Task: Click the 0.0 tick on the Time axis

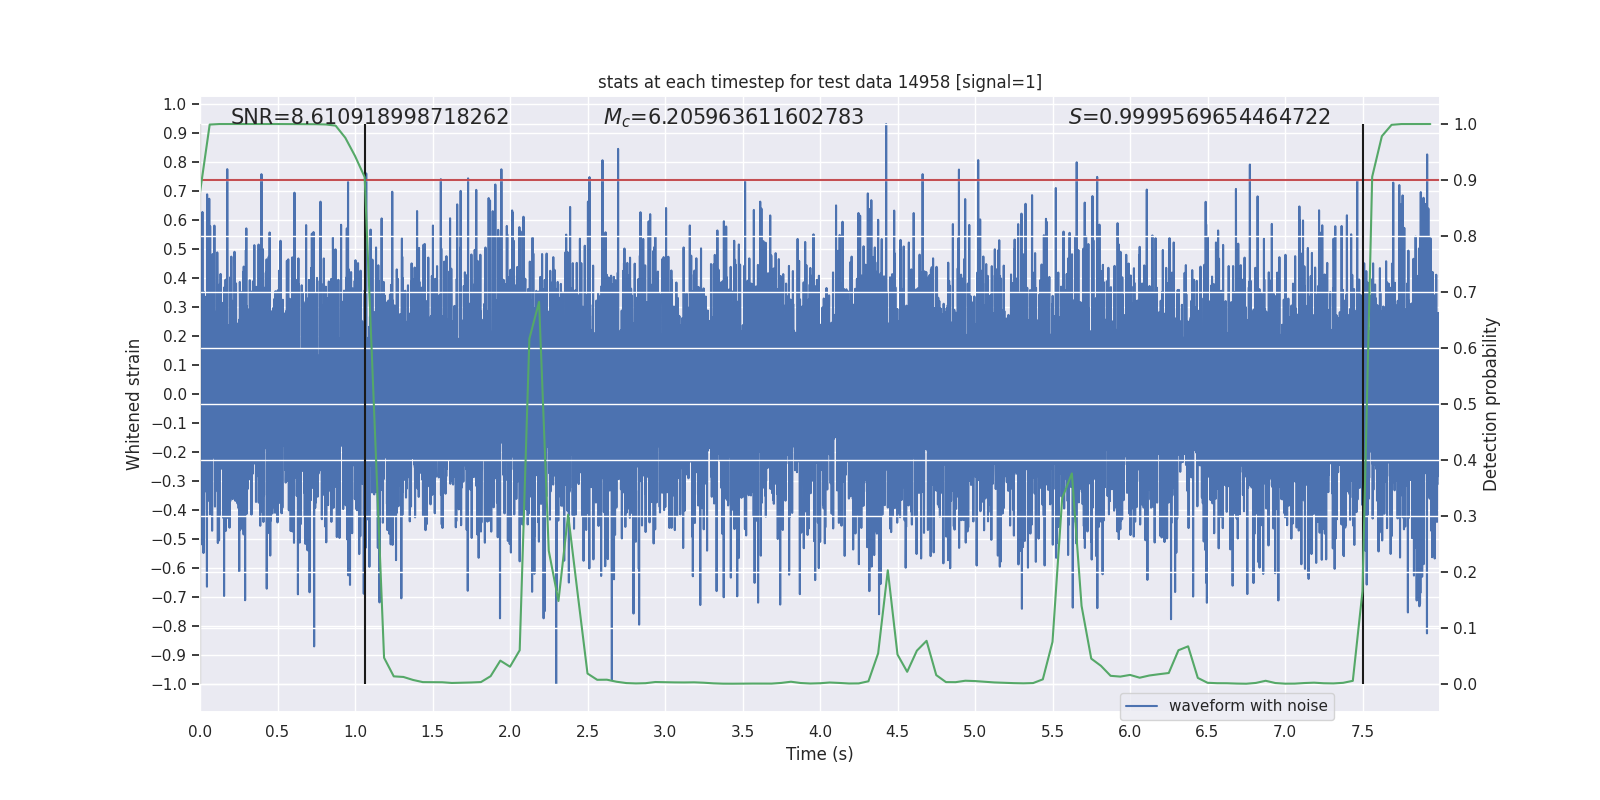Action: coord(200,731)
